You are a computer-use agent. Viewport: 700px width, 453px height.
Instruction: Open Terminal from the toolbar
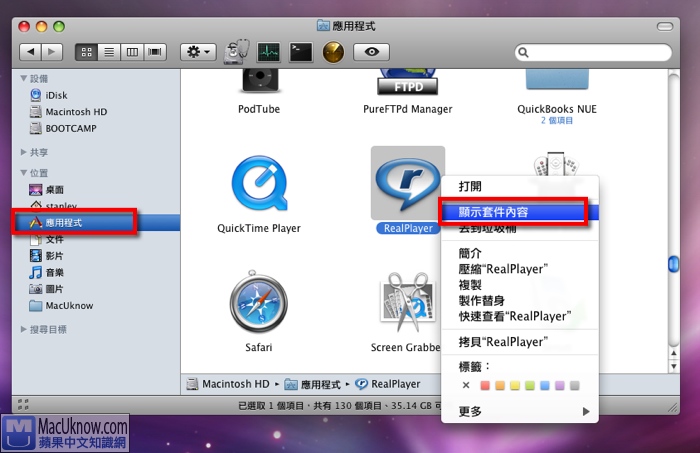tap(301, 52)
